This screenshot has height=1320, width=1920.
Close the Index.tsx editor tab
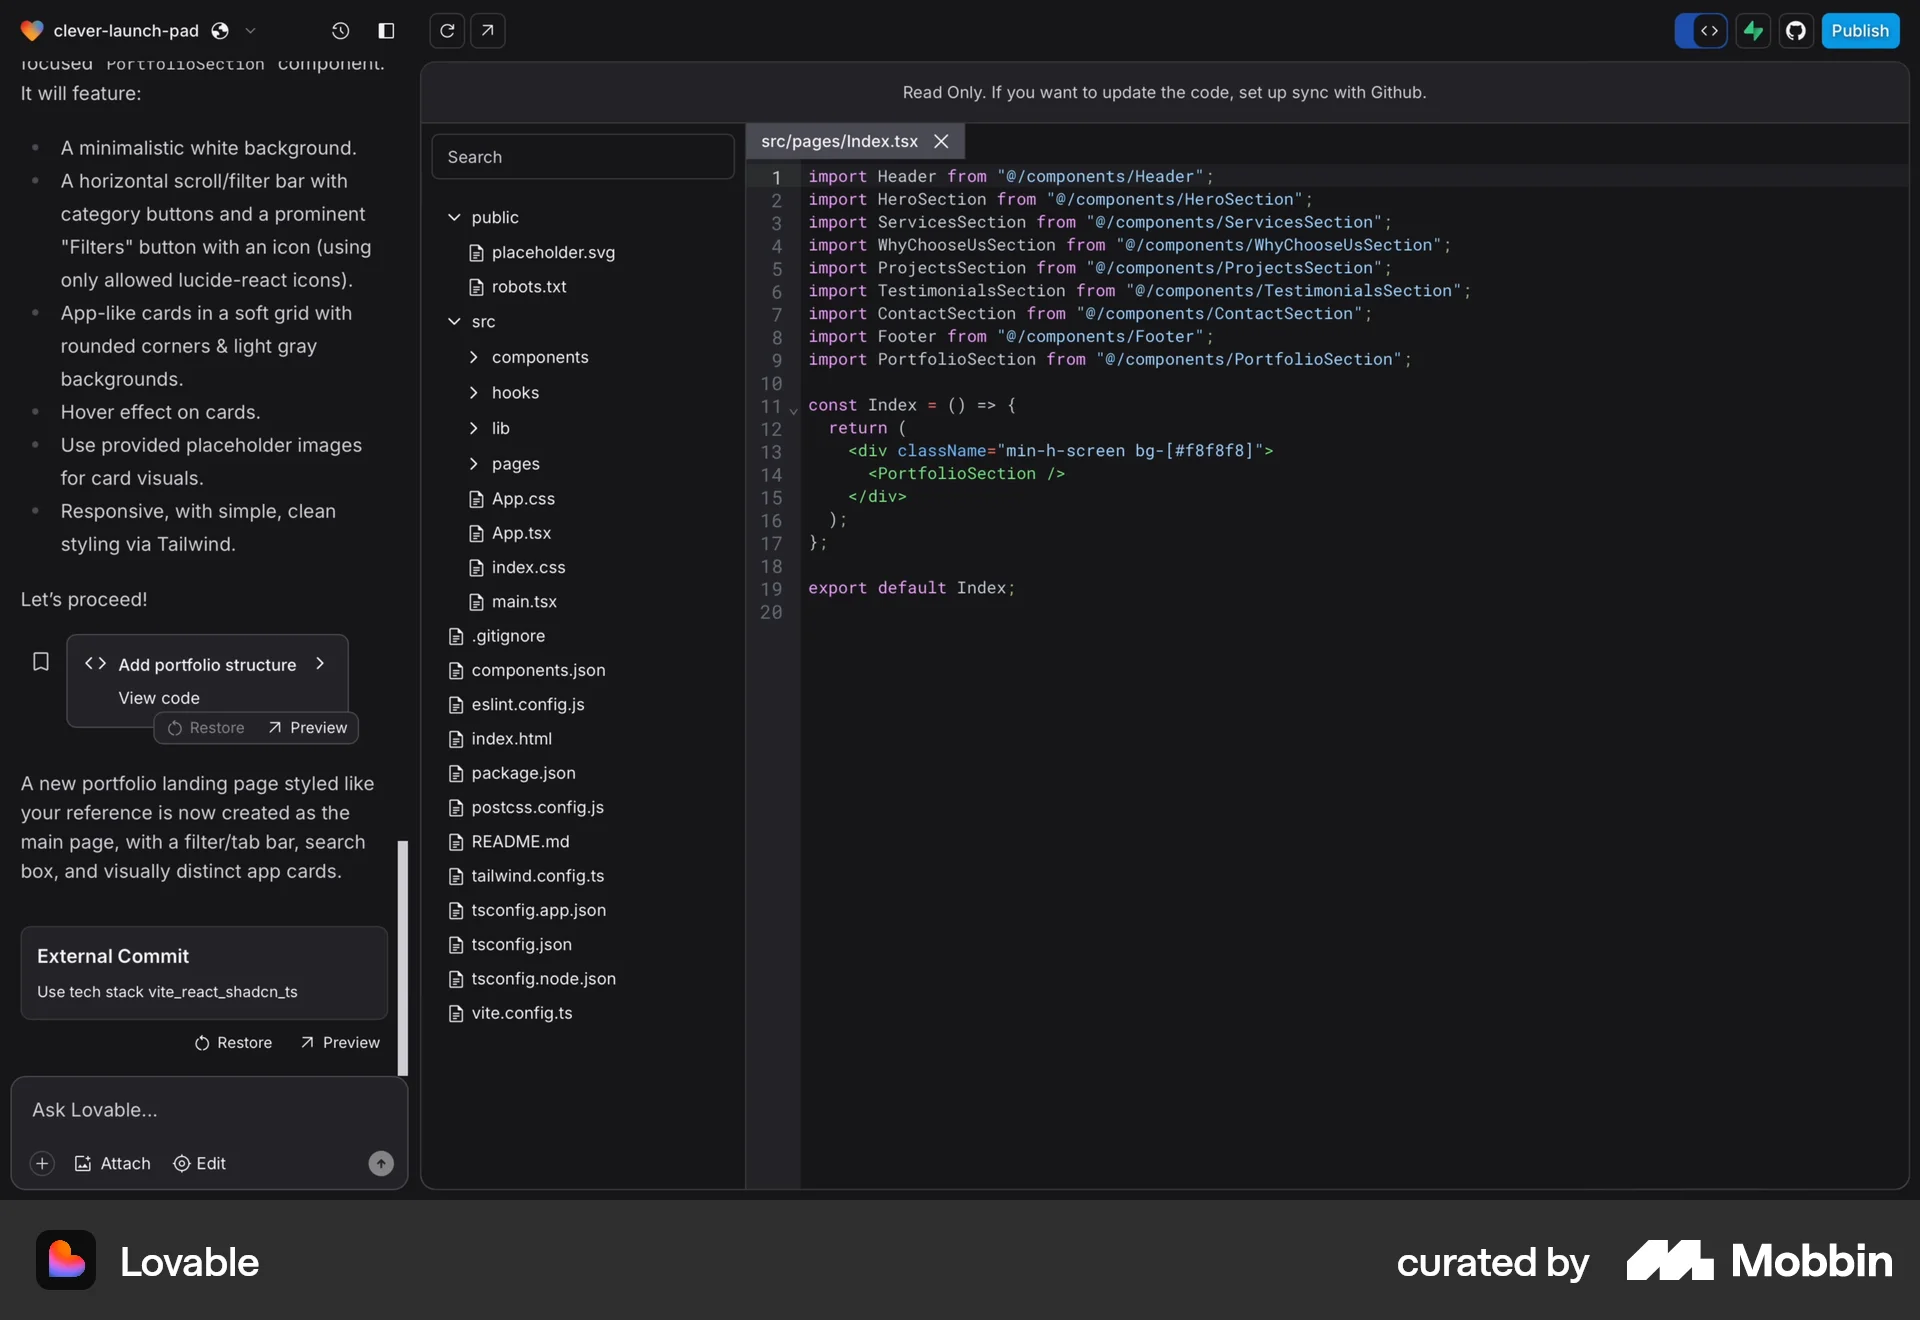[x=940, y=141]
